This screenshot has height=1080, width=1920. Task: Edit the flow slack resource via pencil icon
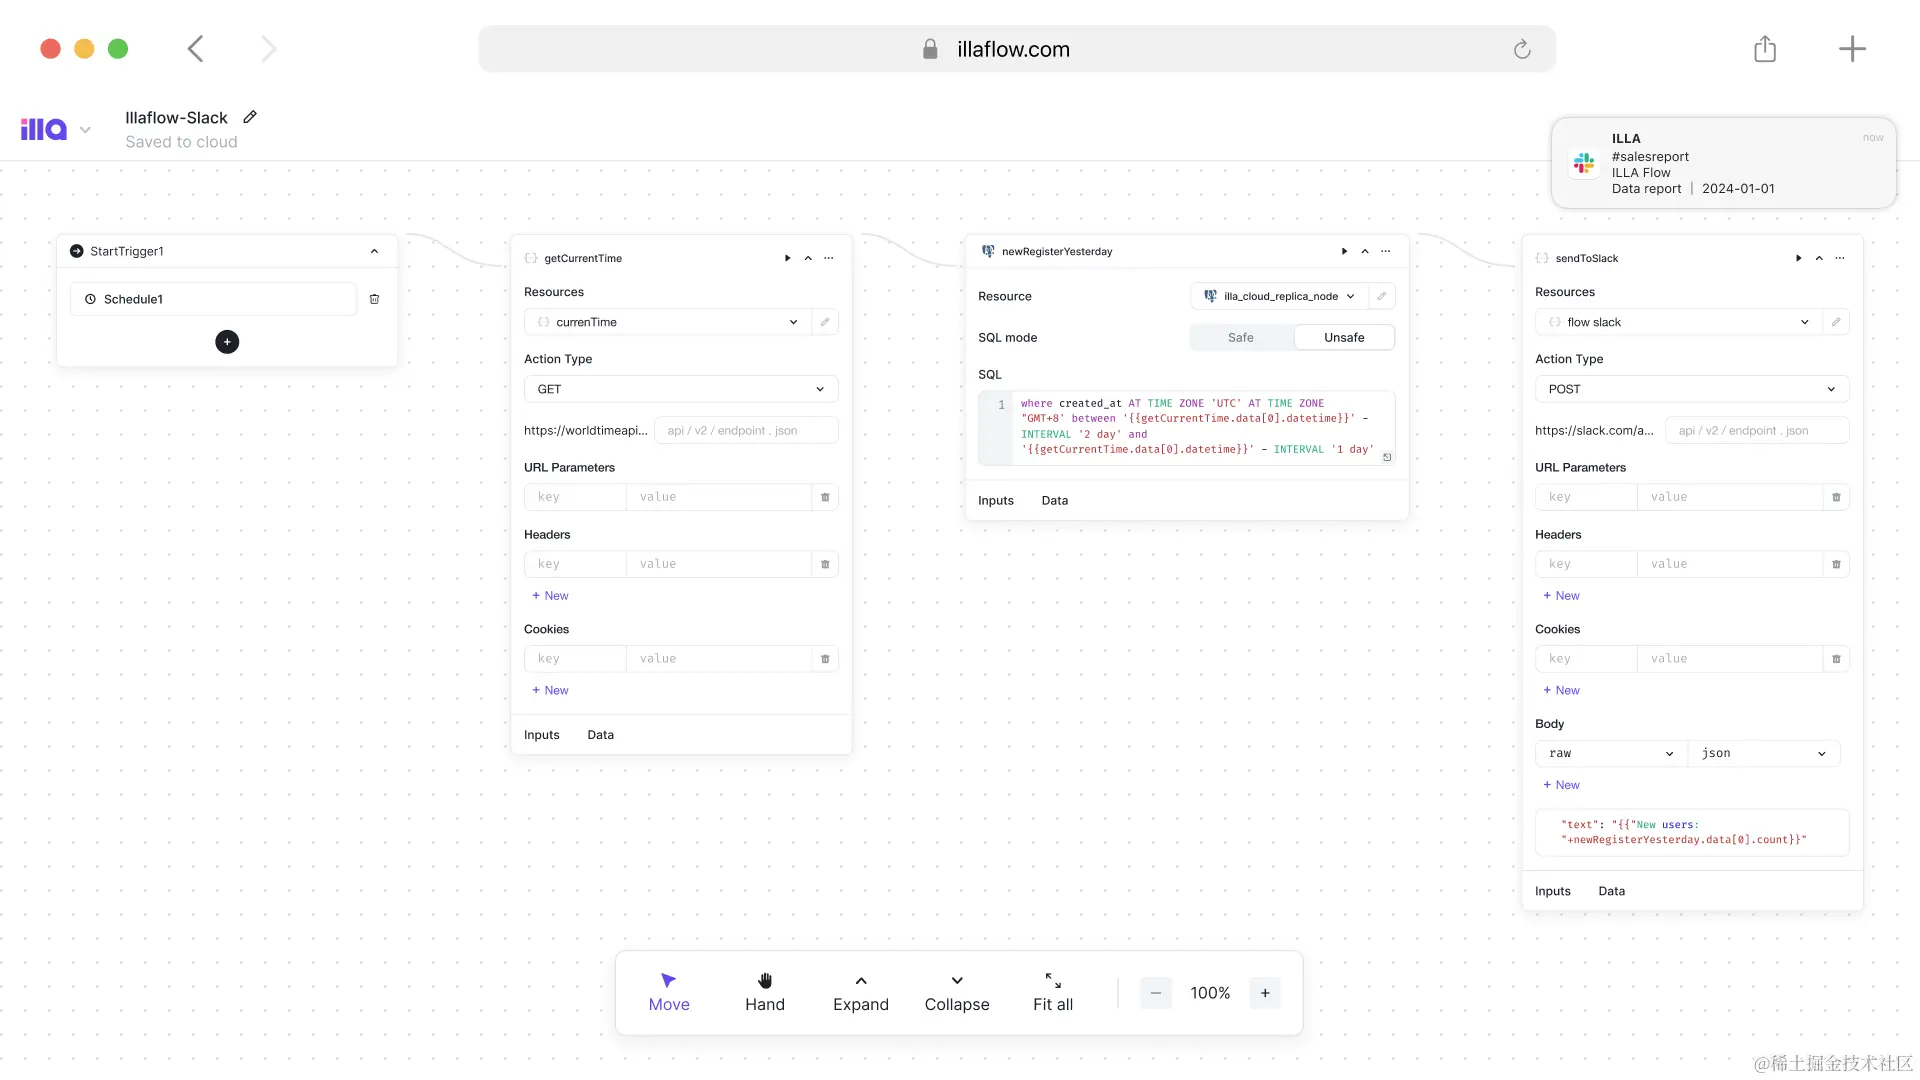coord(1838,322)
